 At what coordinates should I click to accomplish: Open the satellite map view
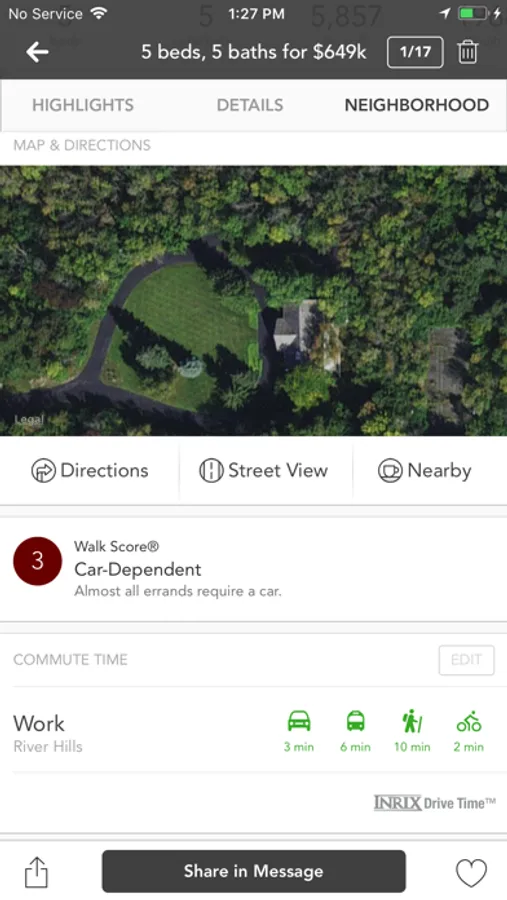coord(253,301)
